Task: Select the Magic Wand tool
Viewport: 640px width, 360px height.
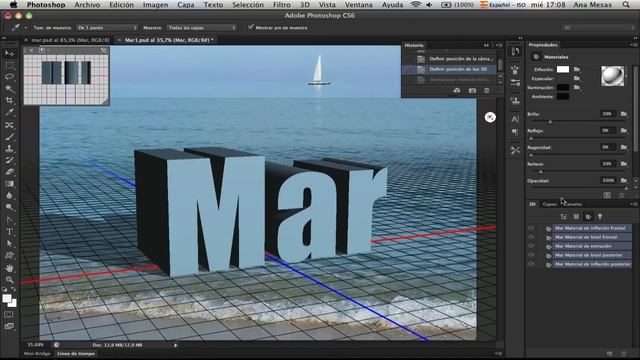Action: [x=9, y=89]
